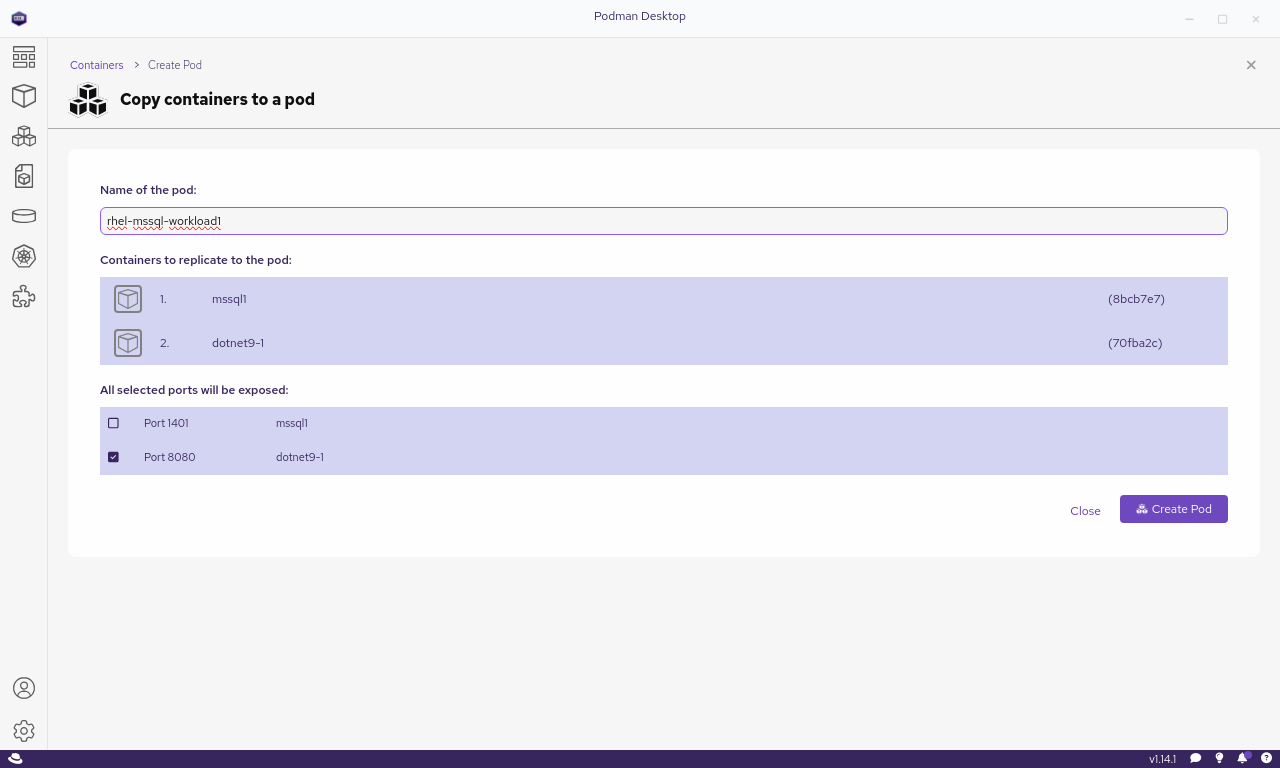Open the lightbulb troubleshooting icon
The width and height of the screenshot is (1280, 768).
(1219, 759)
